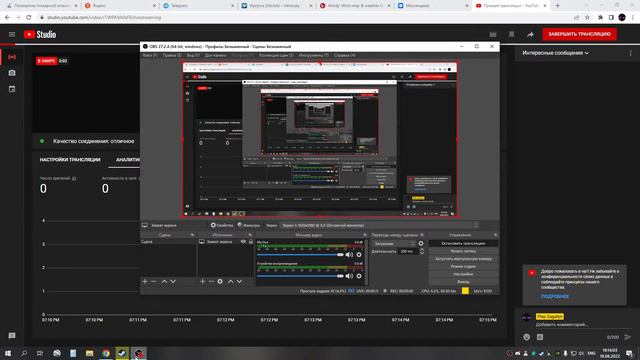Move the source up with arrow icon
The width and height of the screenshot is (640, 360).
click(230, 281)
